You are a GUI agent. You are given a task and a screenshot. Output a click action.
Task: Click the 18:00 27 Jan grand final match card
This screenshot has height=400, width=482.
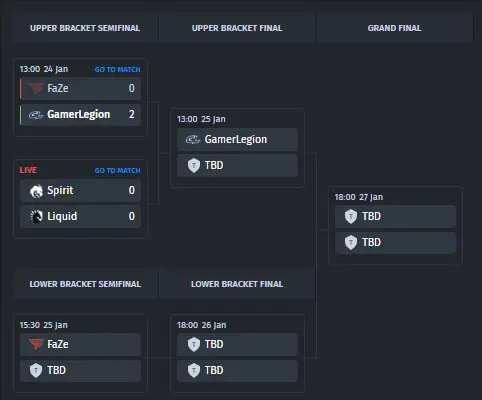tap(395, 225)
